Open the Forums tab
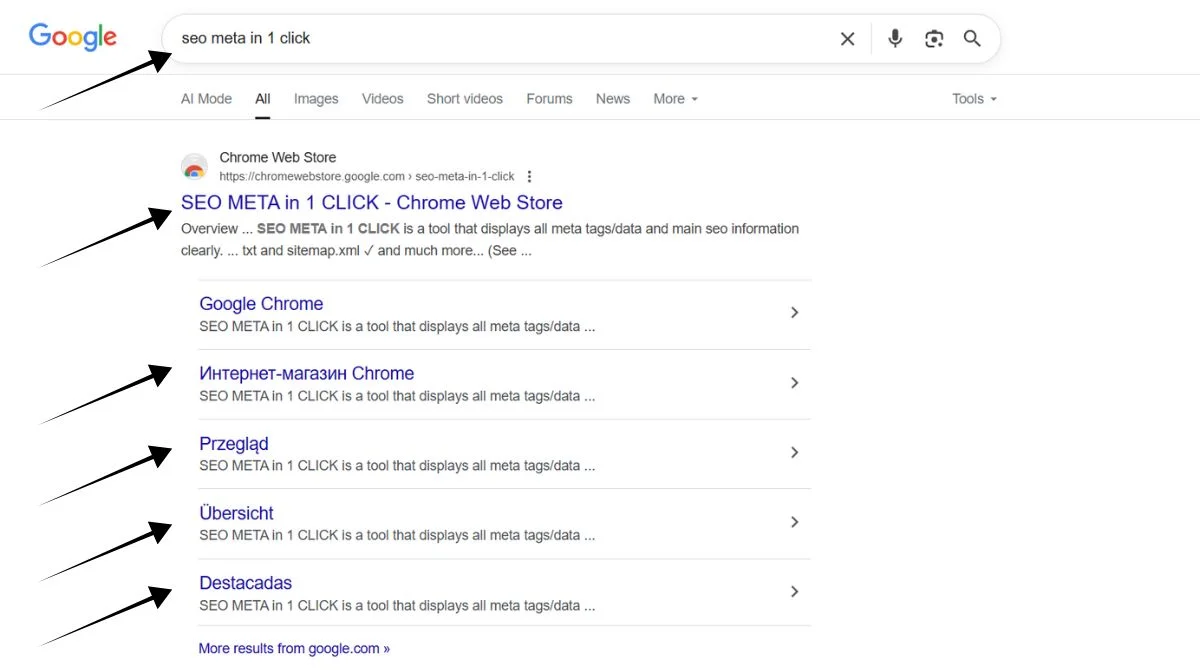 [x=549, y=99]
